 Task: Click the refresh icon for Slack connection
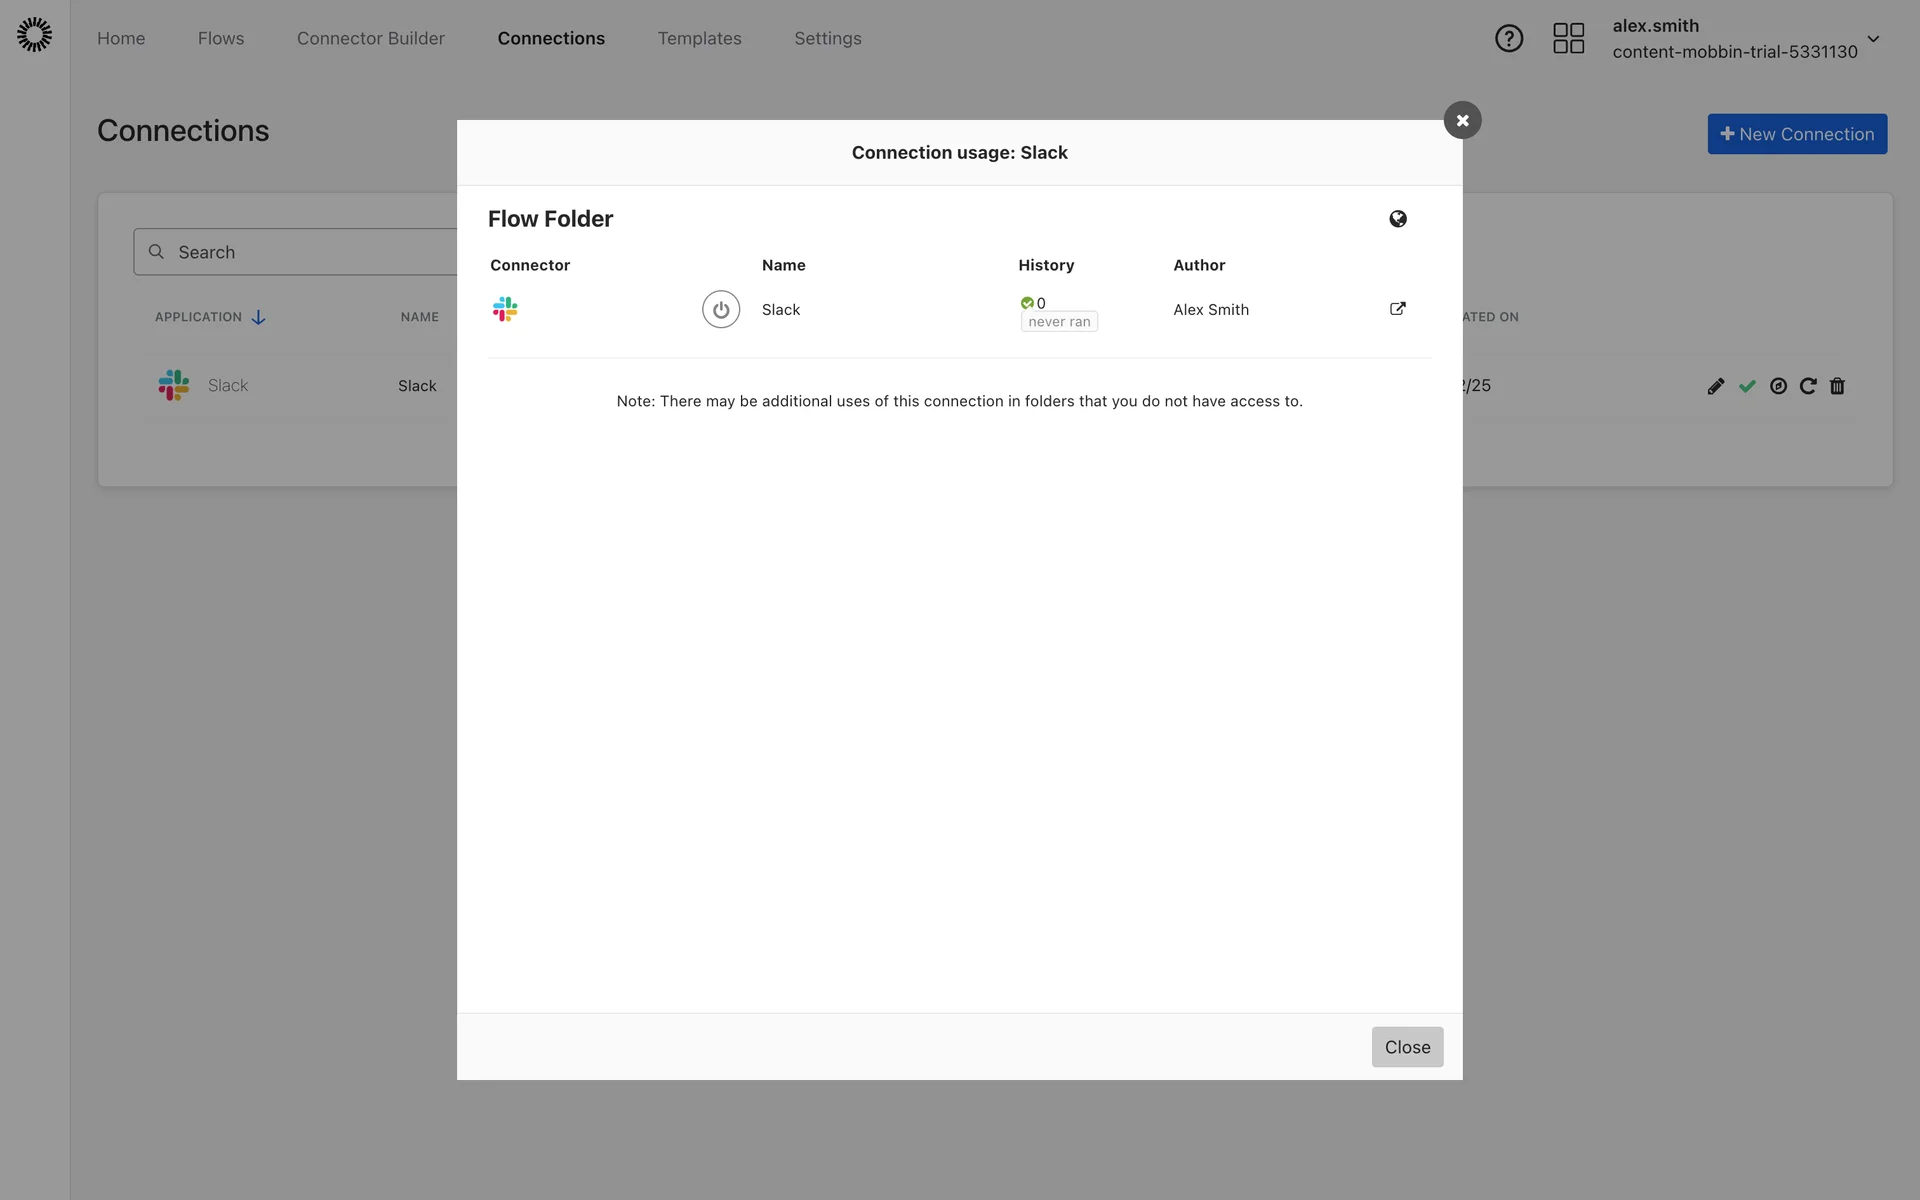(1807, 386)
